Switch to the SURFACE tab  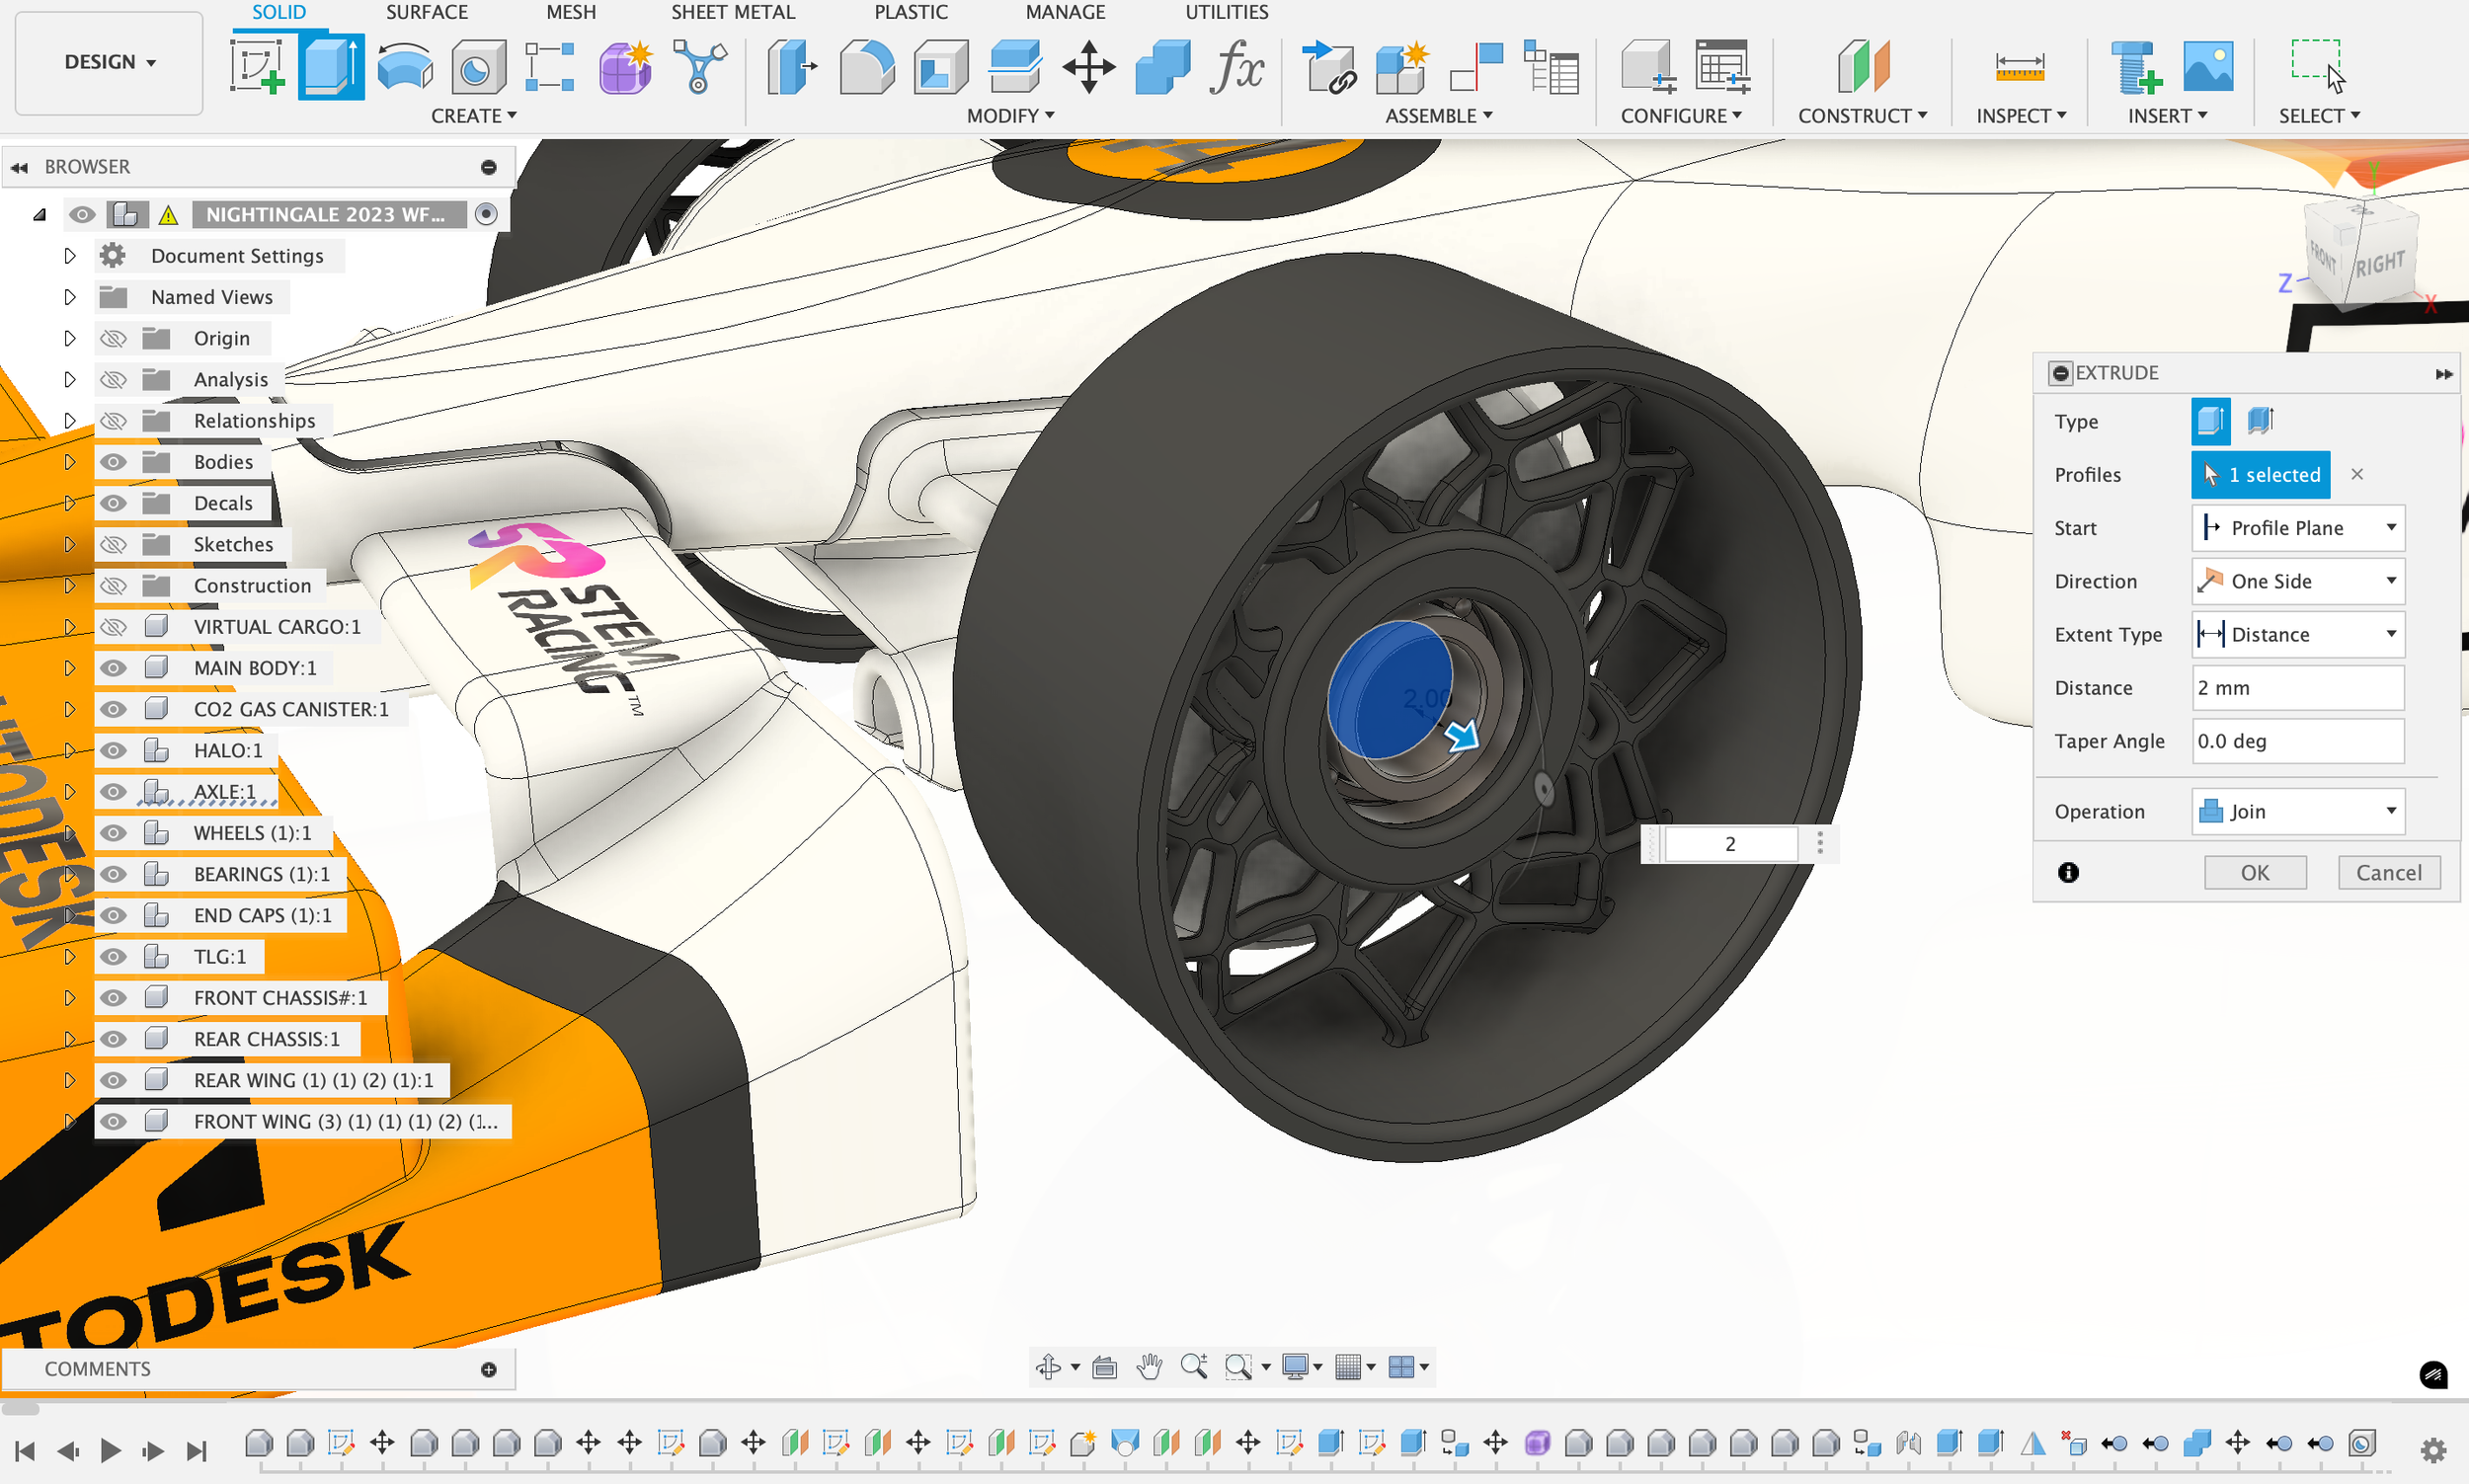pos(426,12)
